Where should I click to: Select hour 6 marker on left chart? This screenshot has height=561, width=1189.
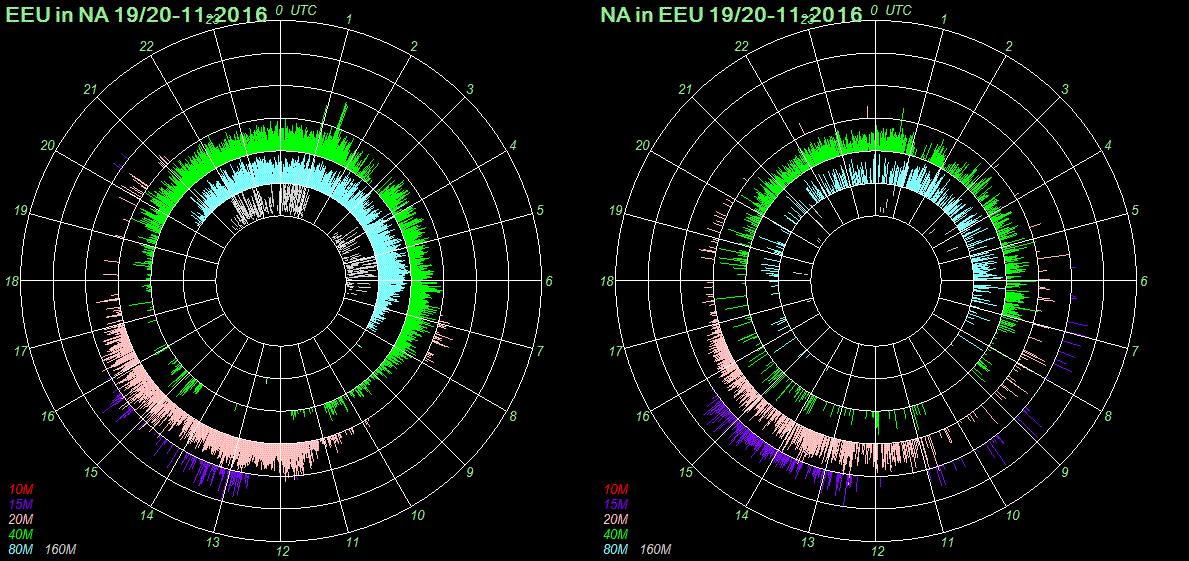pyautogui.click(x=549, y=281)
